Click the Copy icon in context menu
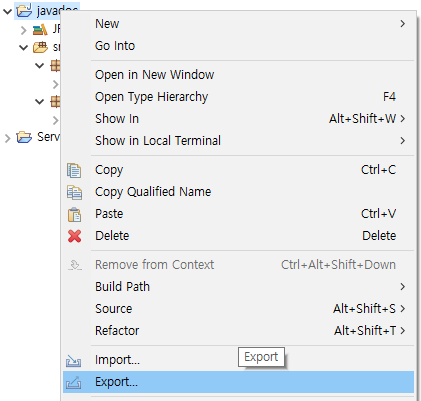The width and height of the screenshot is (421, 401). pyautogui.click(x=74, y=170)
